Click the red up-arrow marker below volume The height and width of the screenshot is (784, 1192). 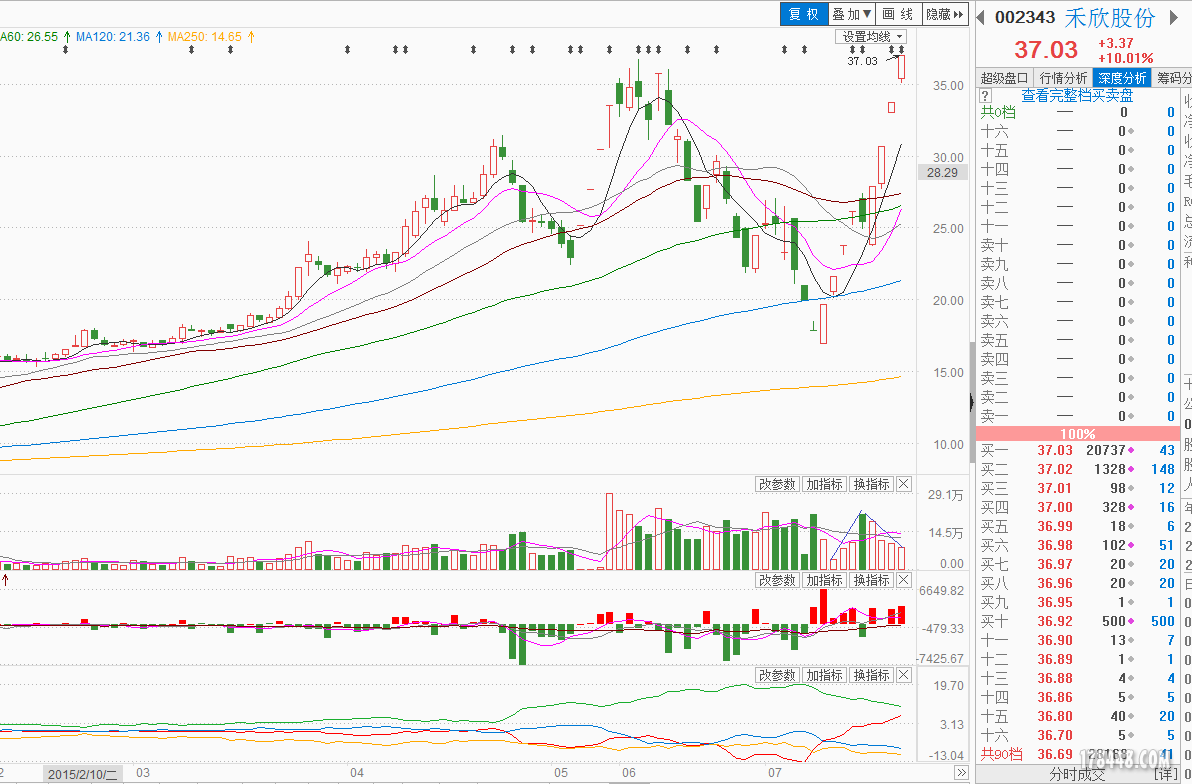5,581
